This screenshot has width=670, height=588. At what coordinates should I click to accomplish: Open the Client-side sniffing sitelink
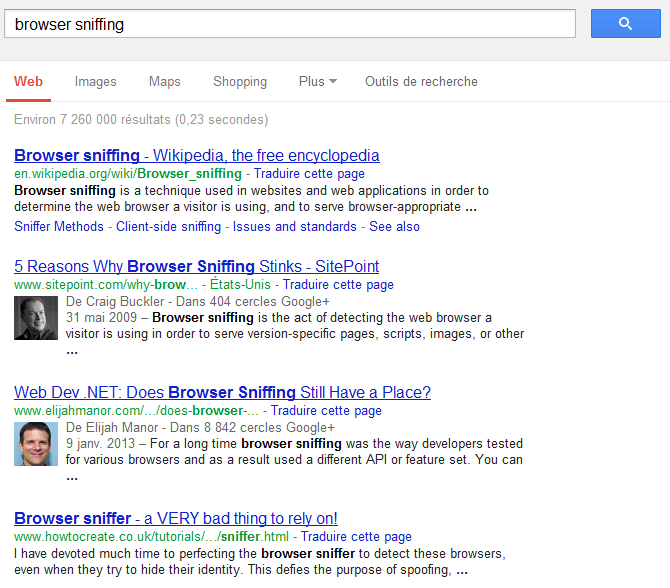click(168, 226)
